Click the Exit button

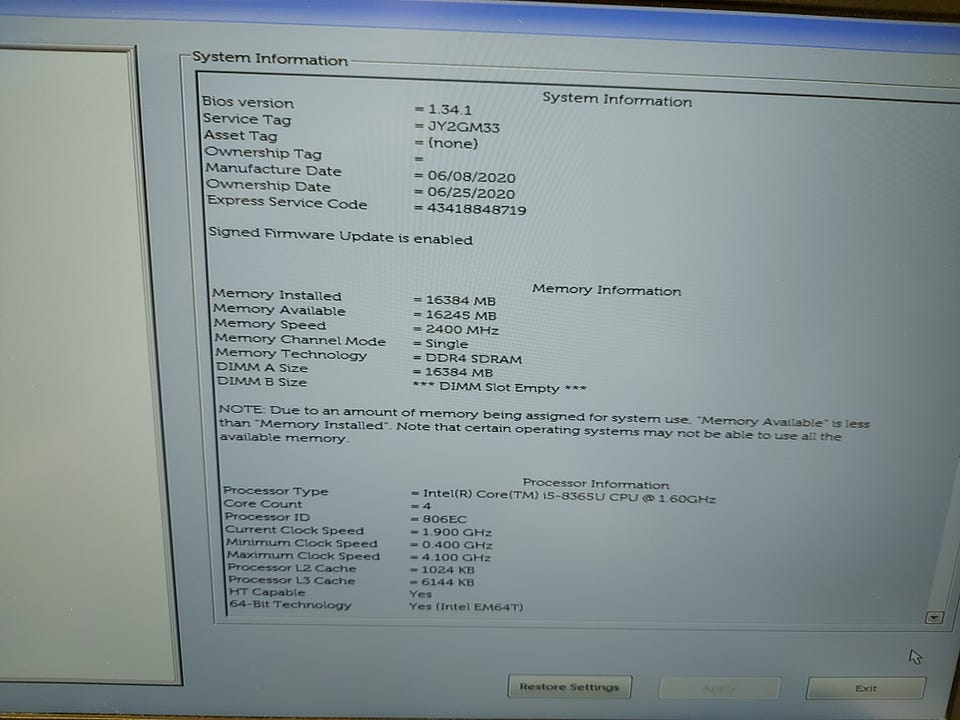coord(866,688)
